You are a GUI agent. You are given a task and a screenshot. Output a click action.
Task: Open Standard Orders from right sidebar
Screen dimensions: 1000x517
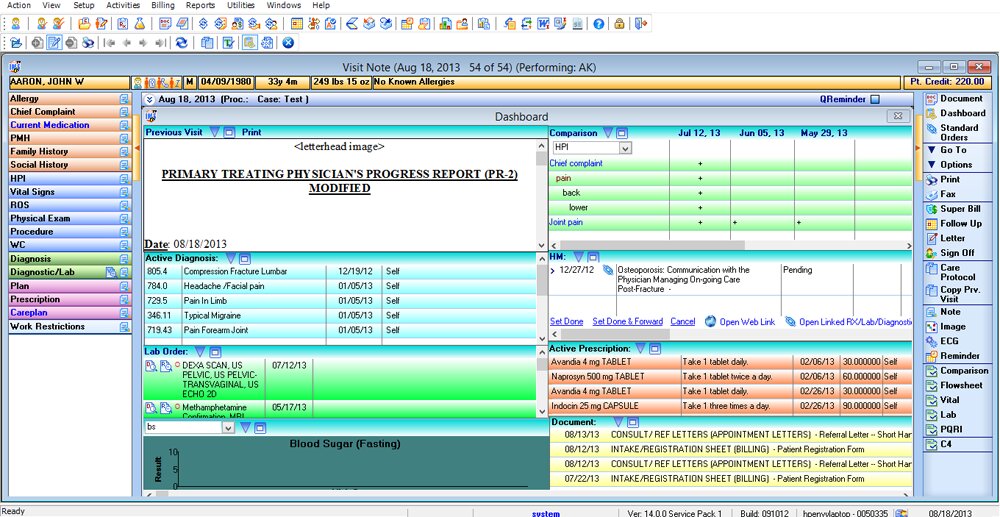pyautogui.click(x=958, y=132)
